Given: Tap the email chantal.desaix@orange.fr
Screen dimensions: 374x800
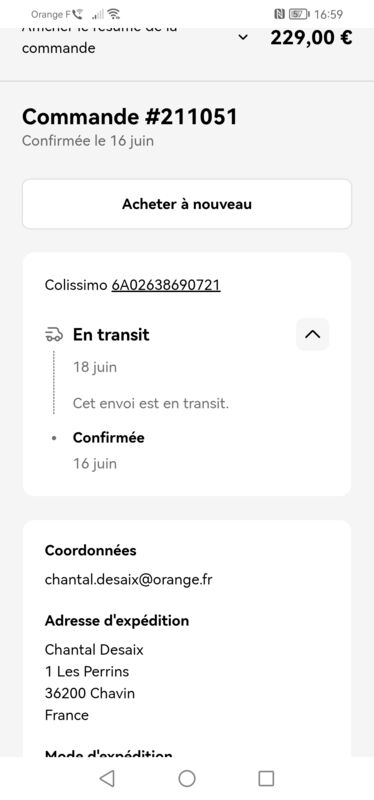Looking at the screenshot, I should point(129,580).
